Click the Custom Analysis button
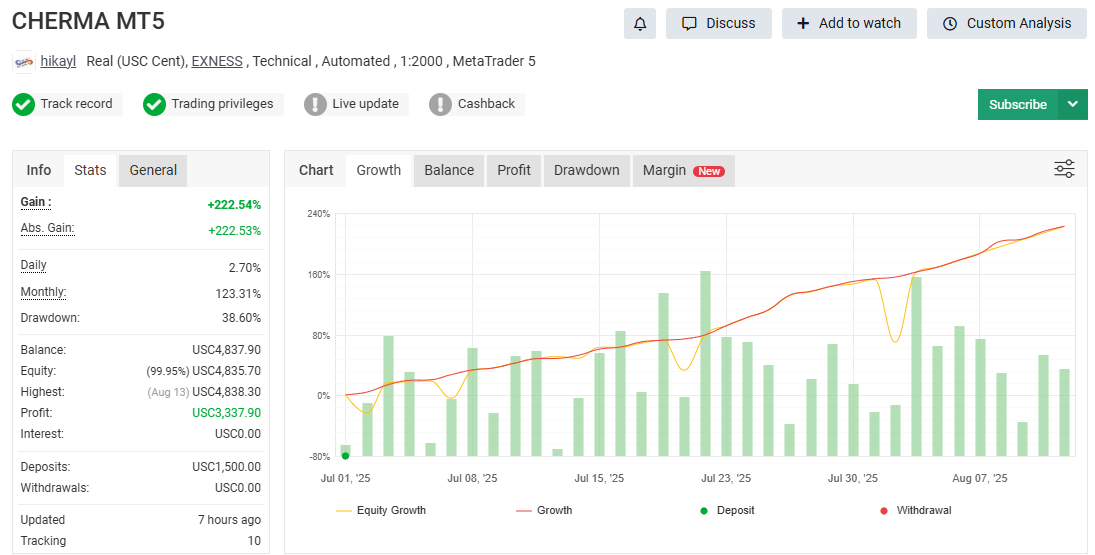Image resolution: width=1095 pixels, height=555 pixels. 1006,24
